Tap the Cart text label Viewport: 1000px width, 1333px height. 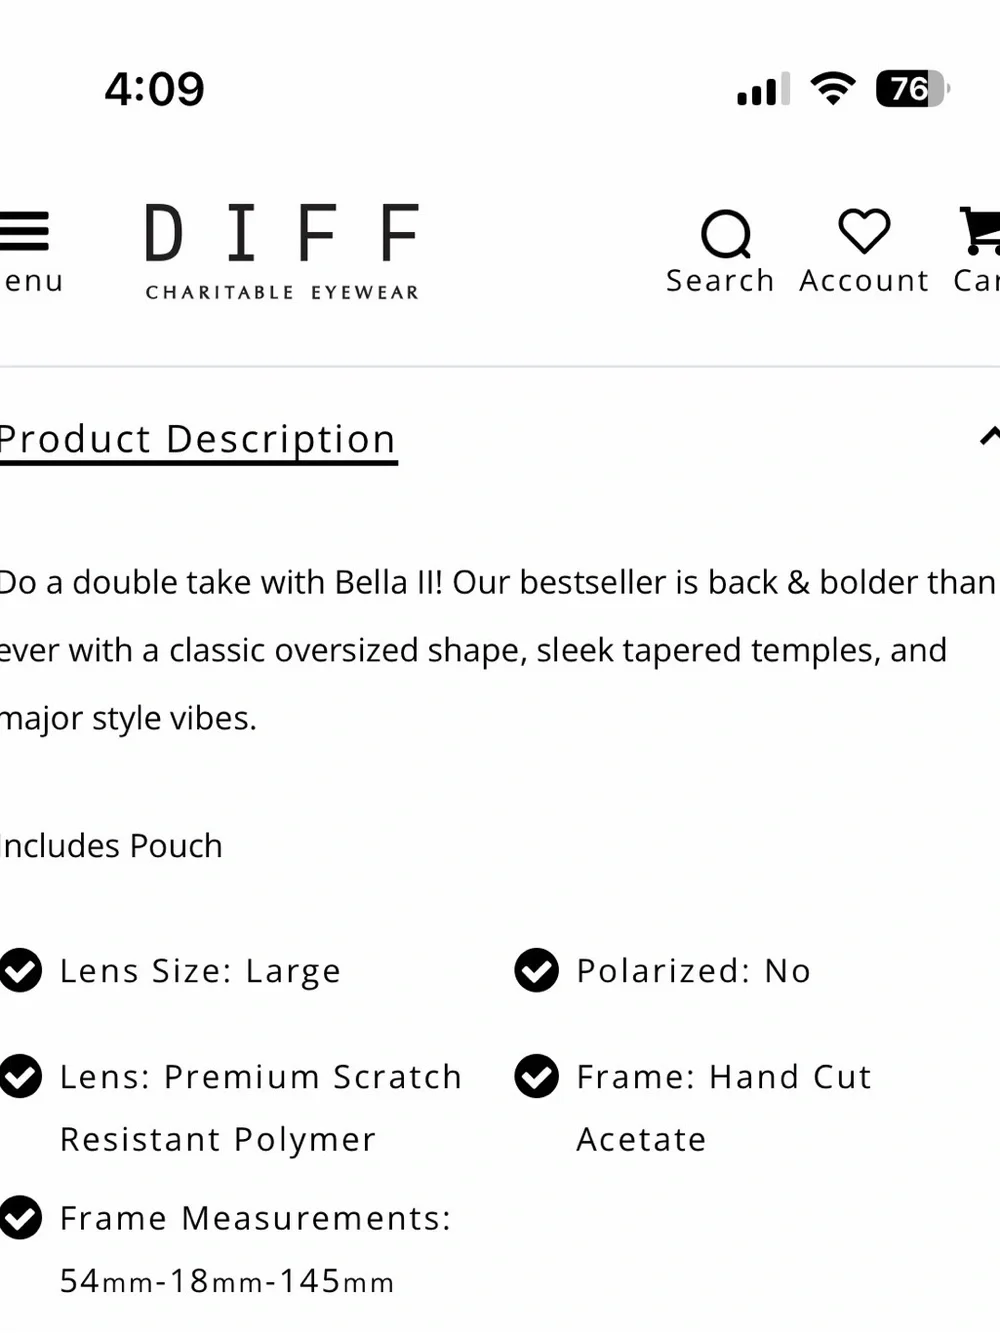point(976,281)
